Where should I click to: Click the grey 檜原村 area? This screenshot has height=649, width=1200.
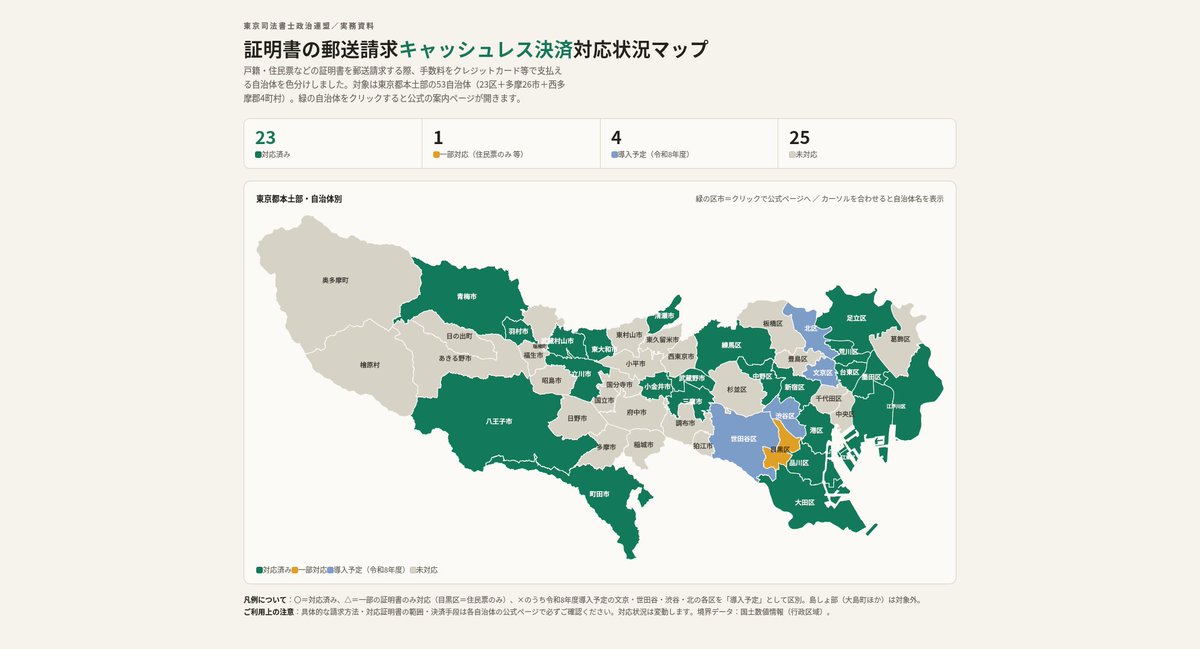370,365
